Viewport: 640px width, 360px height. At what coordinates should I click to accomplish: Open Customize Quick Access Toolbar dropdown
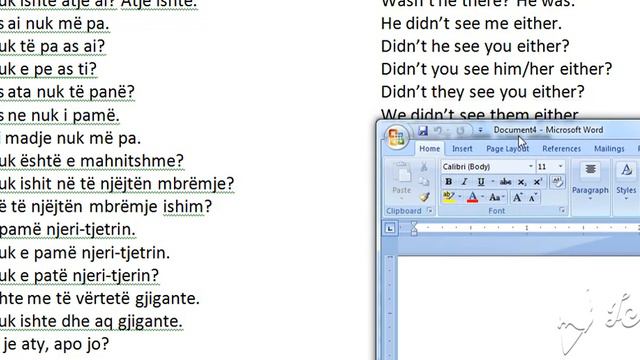(x=480, y=131)
